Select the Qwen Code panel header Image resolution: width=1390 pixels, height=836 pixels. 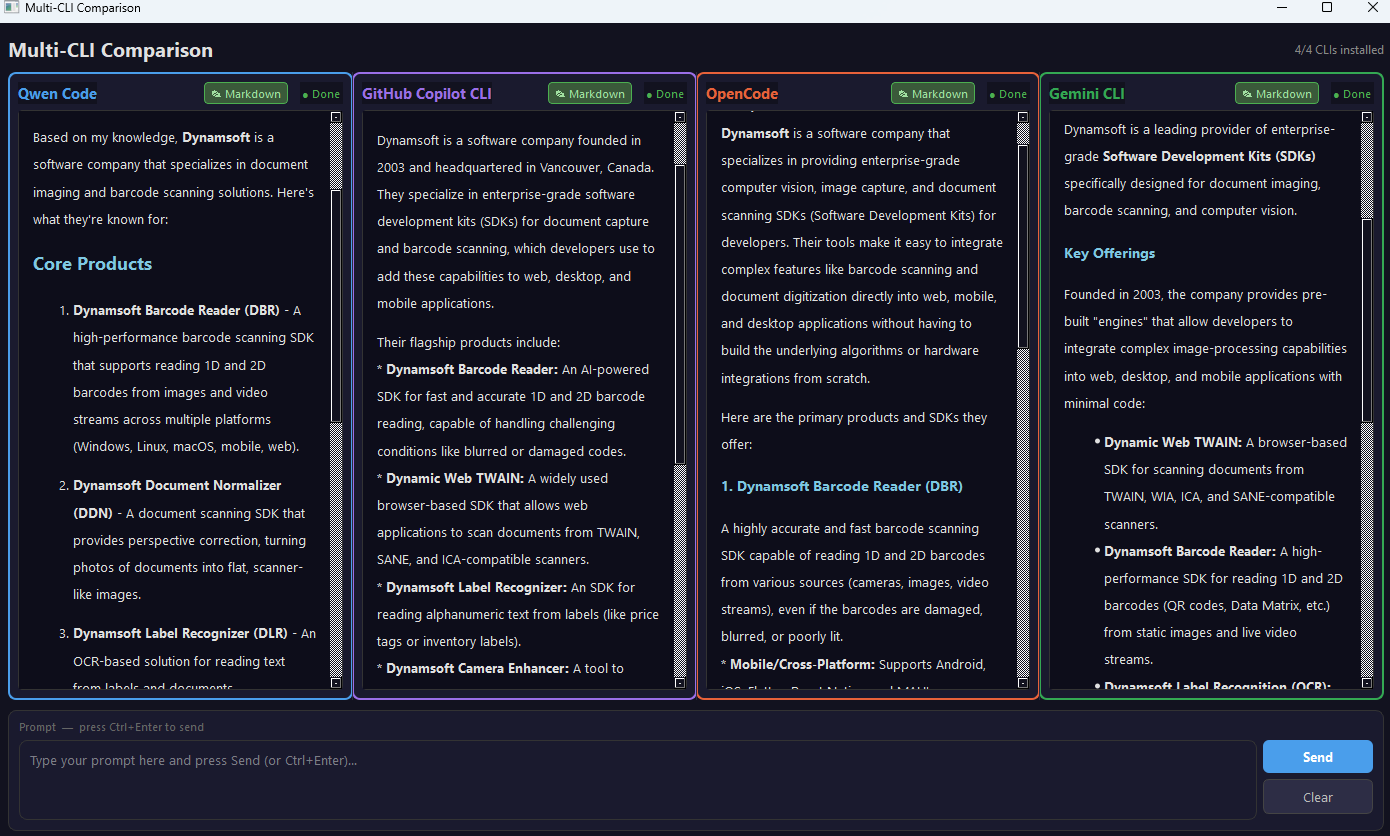(x=57, y=94)
